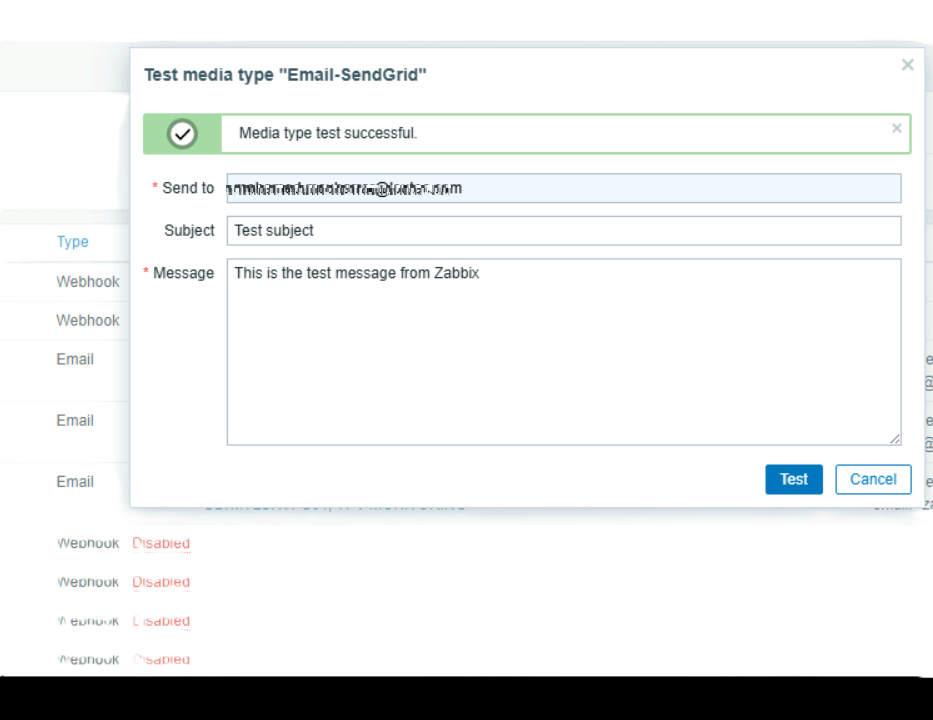Dismiss the test successful notification
This screenshot has height=720, width=933.
[896, 128]
